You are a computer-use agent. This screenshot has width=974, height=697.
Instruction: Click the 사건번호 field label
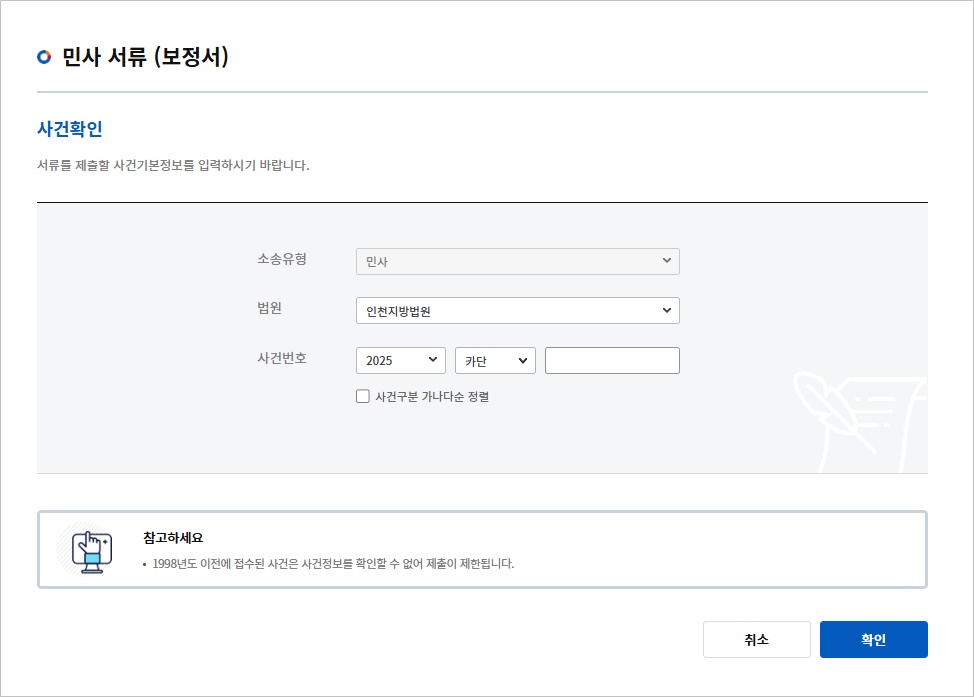click(x=282, y=357)
